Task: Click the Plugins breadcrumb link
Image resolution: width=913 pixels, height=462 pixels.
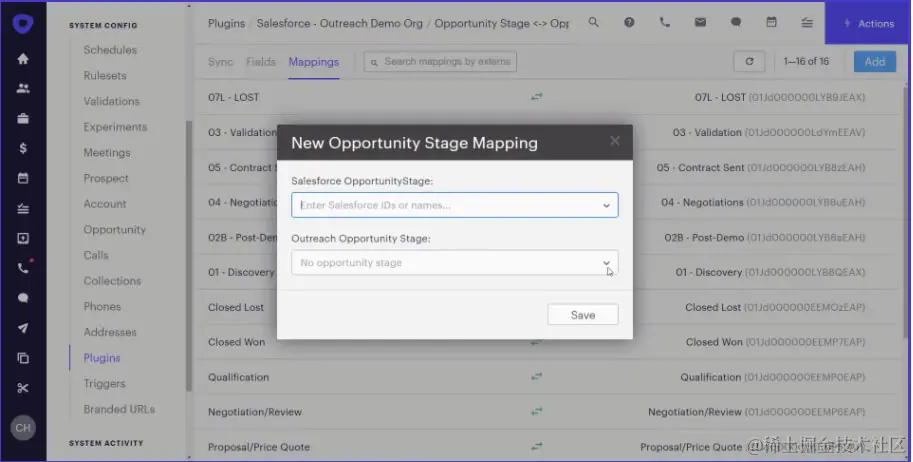Action: click(x=227, y=23)
